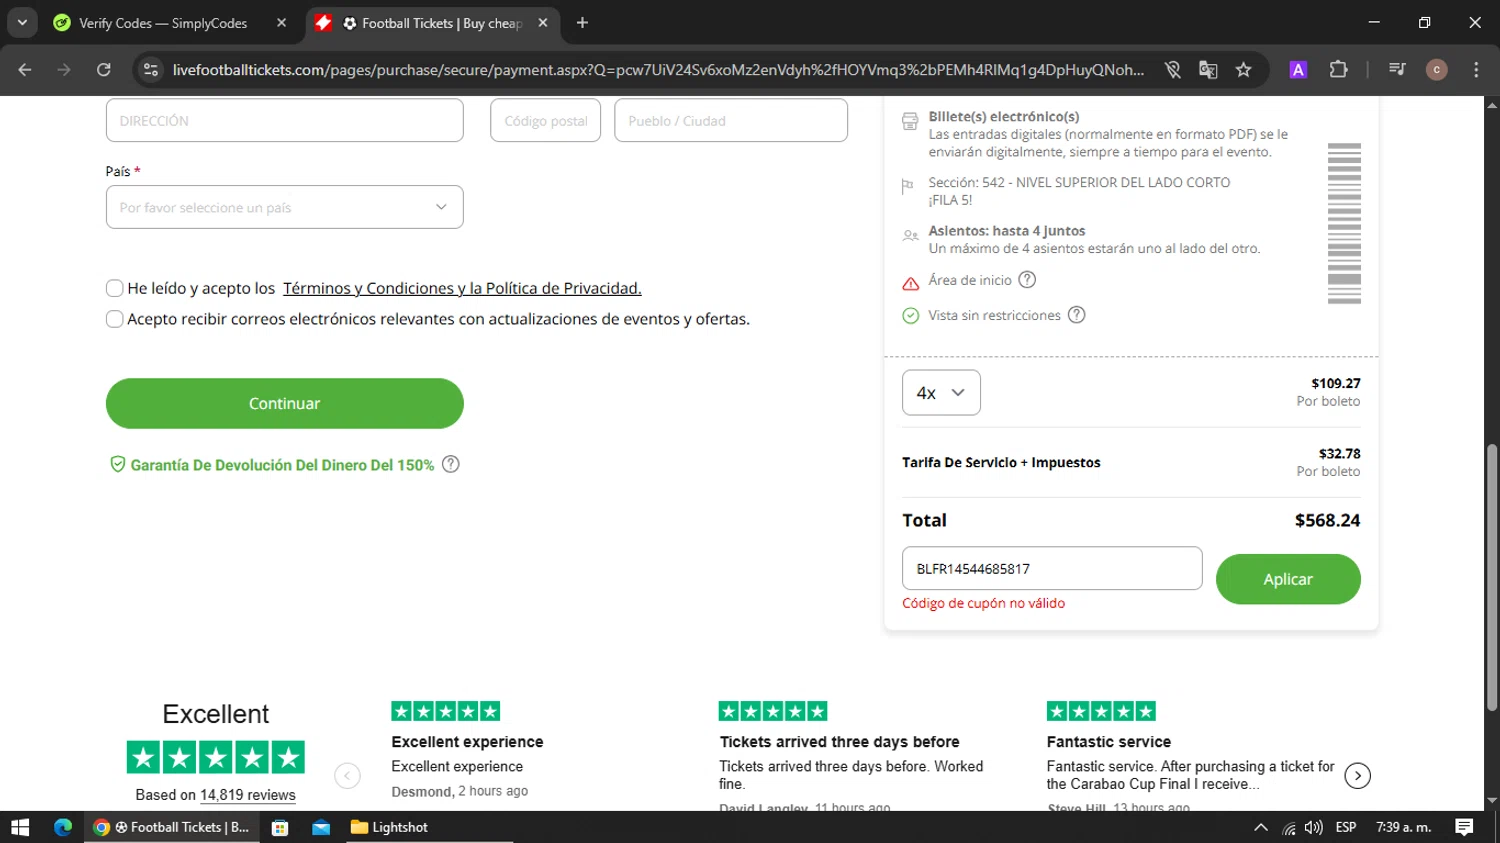Open site information icon in address bar
The image size is (1500, 843).
(151, 69)
